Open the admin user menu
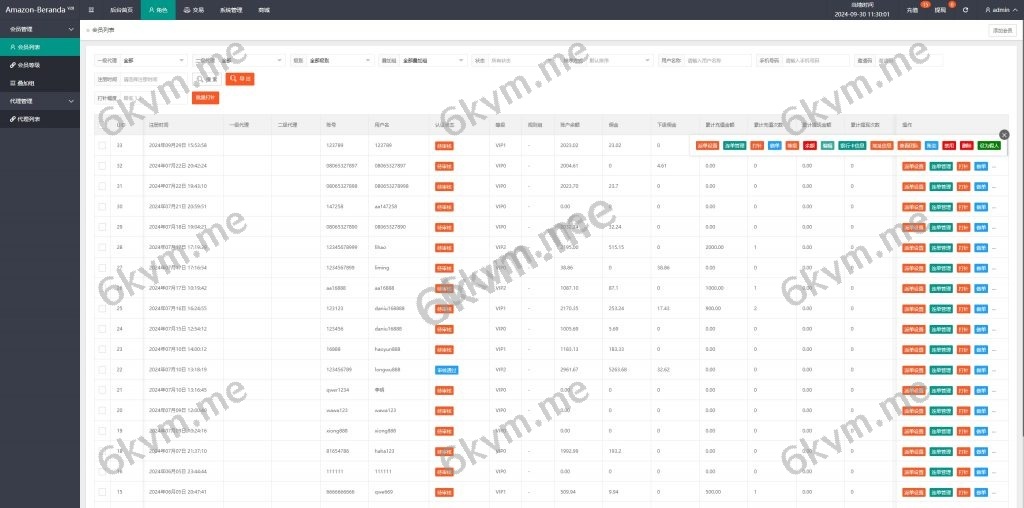The image size is (1024, 508). click(998, 10)
